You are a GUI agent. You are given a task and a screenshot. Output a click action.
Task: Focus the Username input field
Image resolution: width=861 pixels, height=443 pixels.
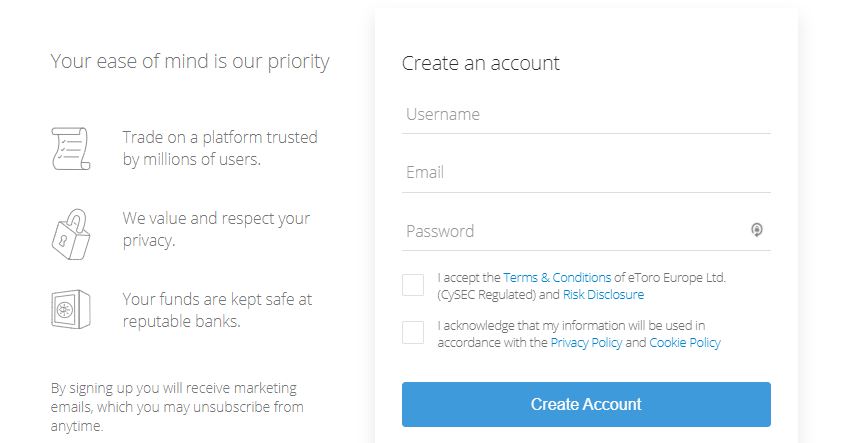tap(586, 115)
